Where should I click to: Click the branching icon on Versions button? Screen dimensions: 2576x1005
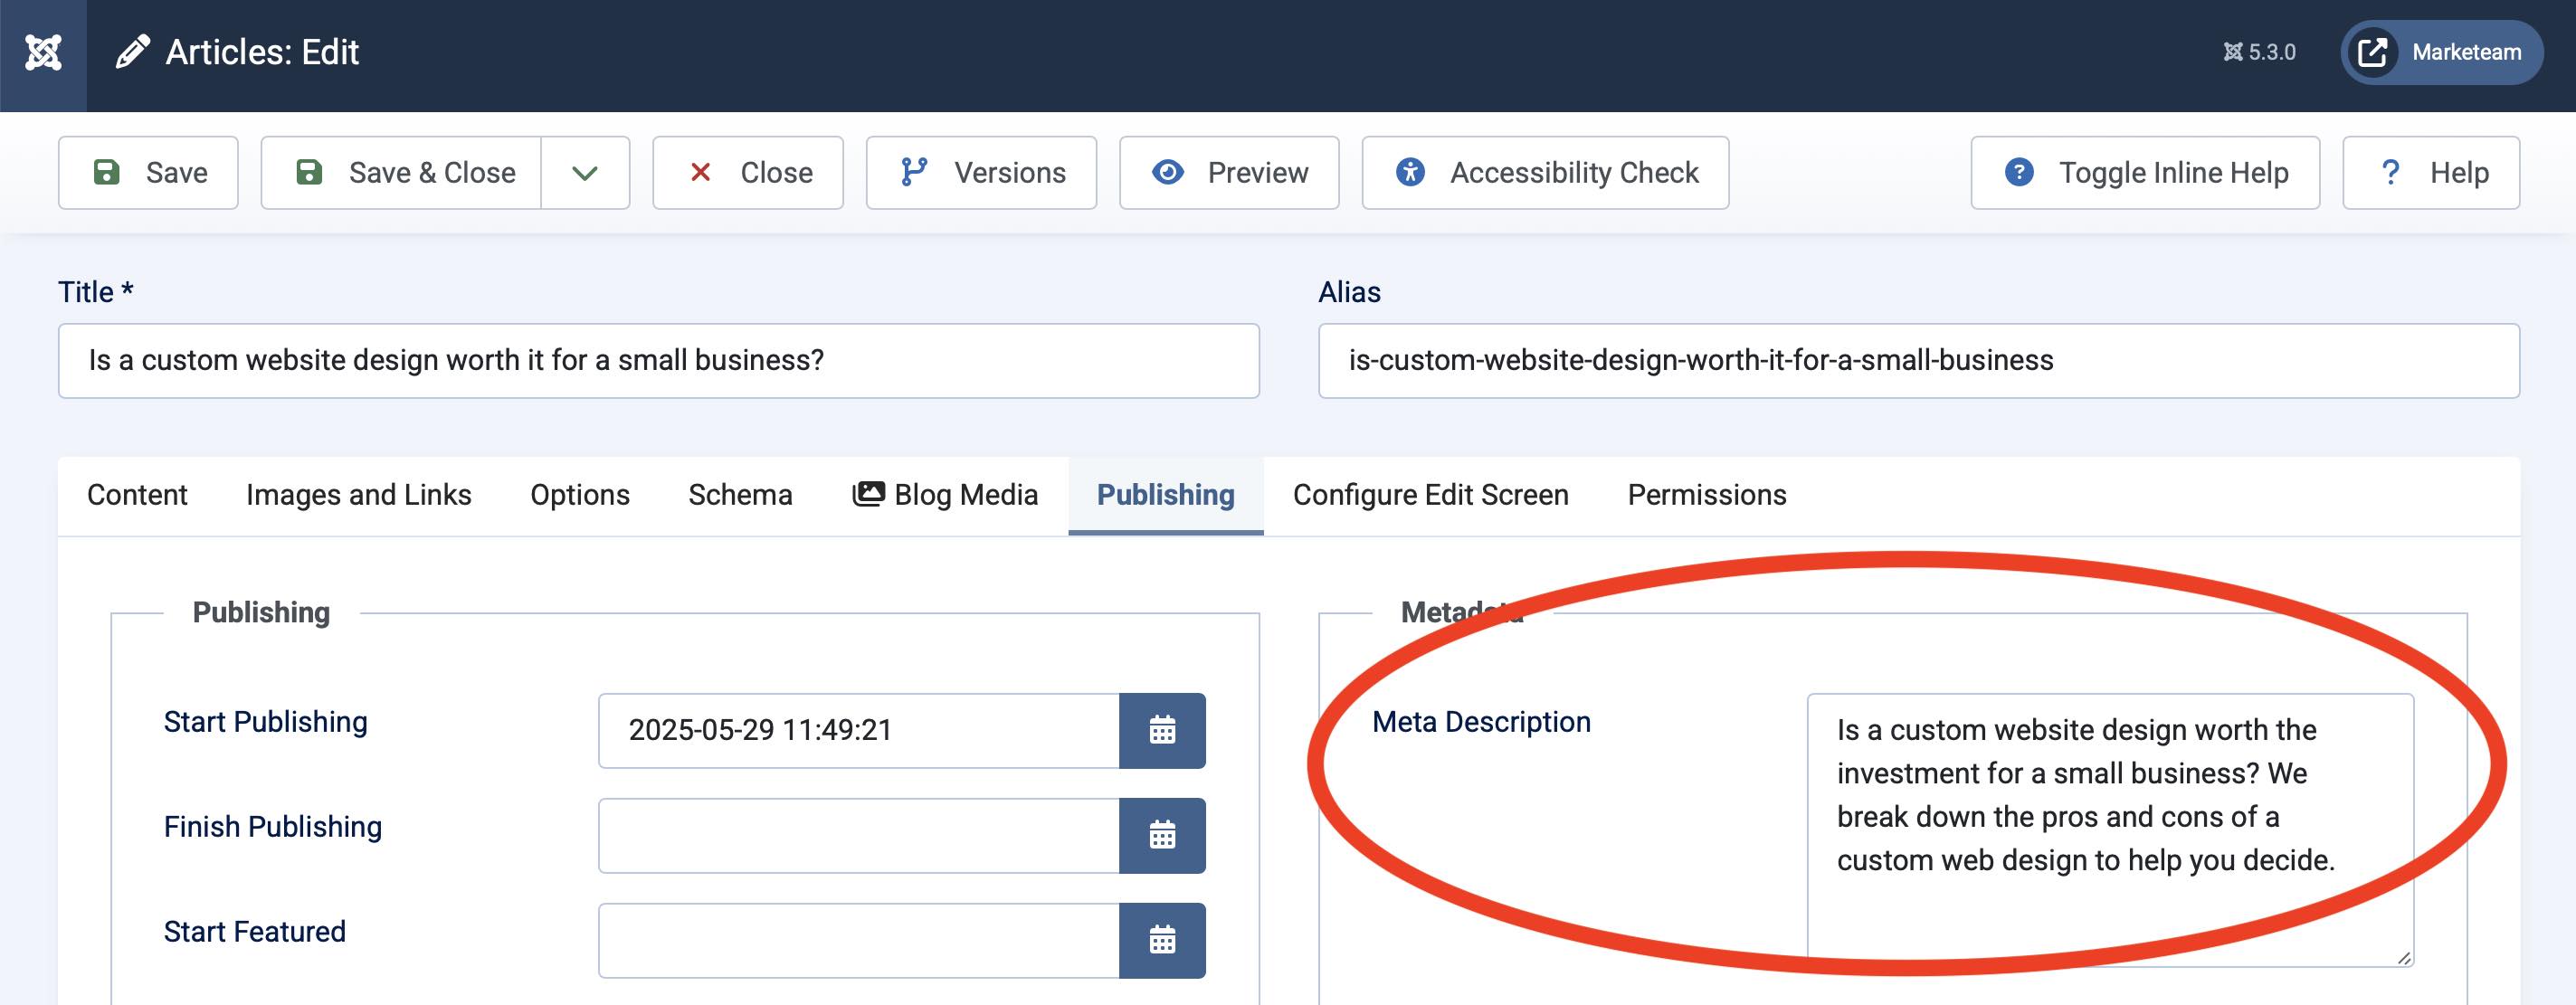tap(917, 172)
